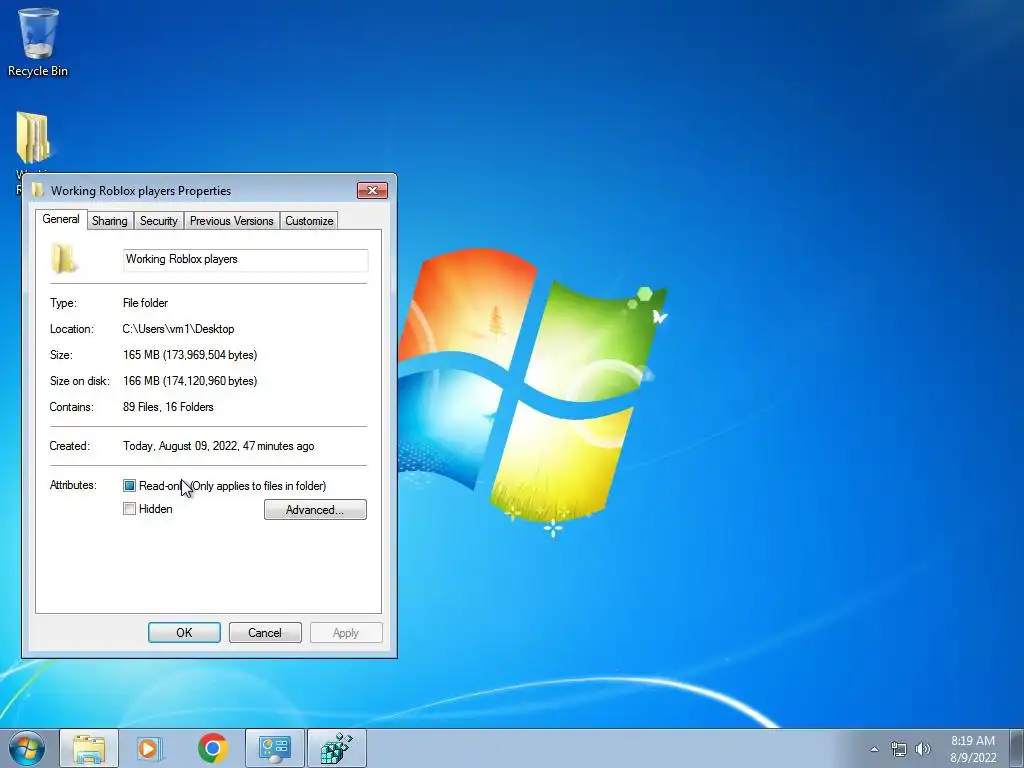
Task: Click the greyed-out Apply button
Action: [346, 633]
